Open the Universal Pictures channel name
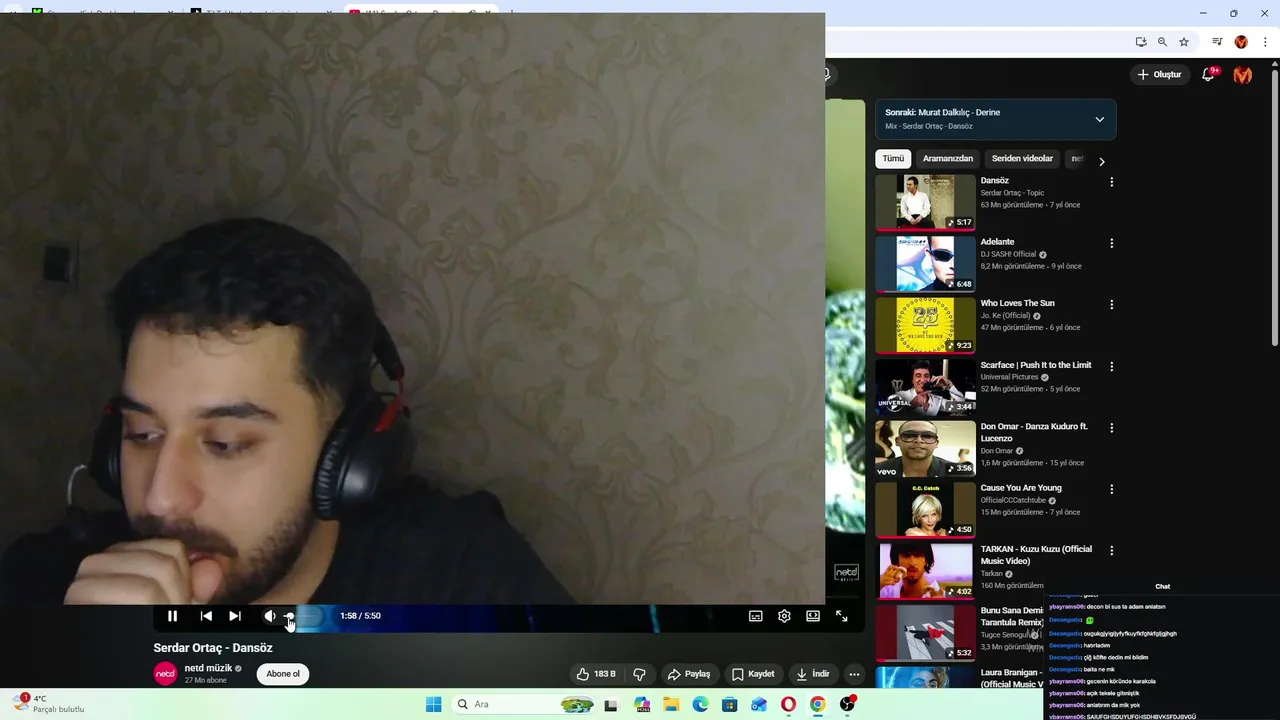This screenshot has height=720, width=1280. click(1009, 377)
